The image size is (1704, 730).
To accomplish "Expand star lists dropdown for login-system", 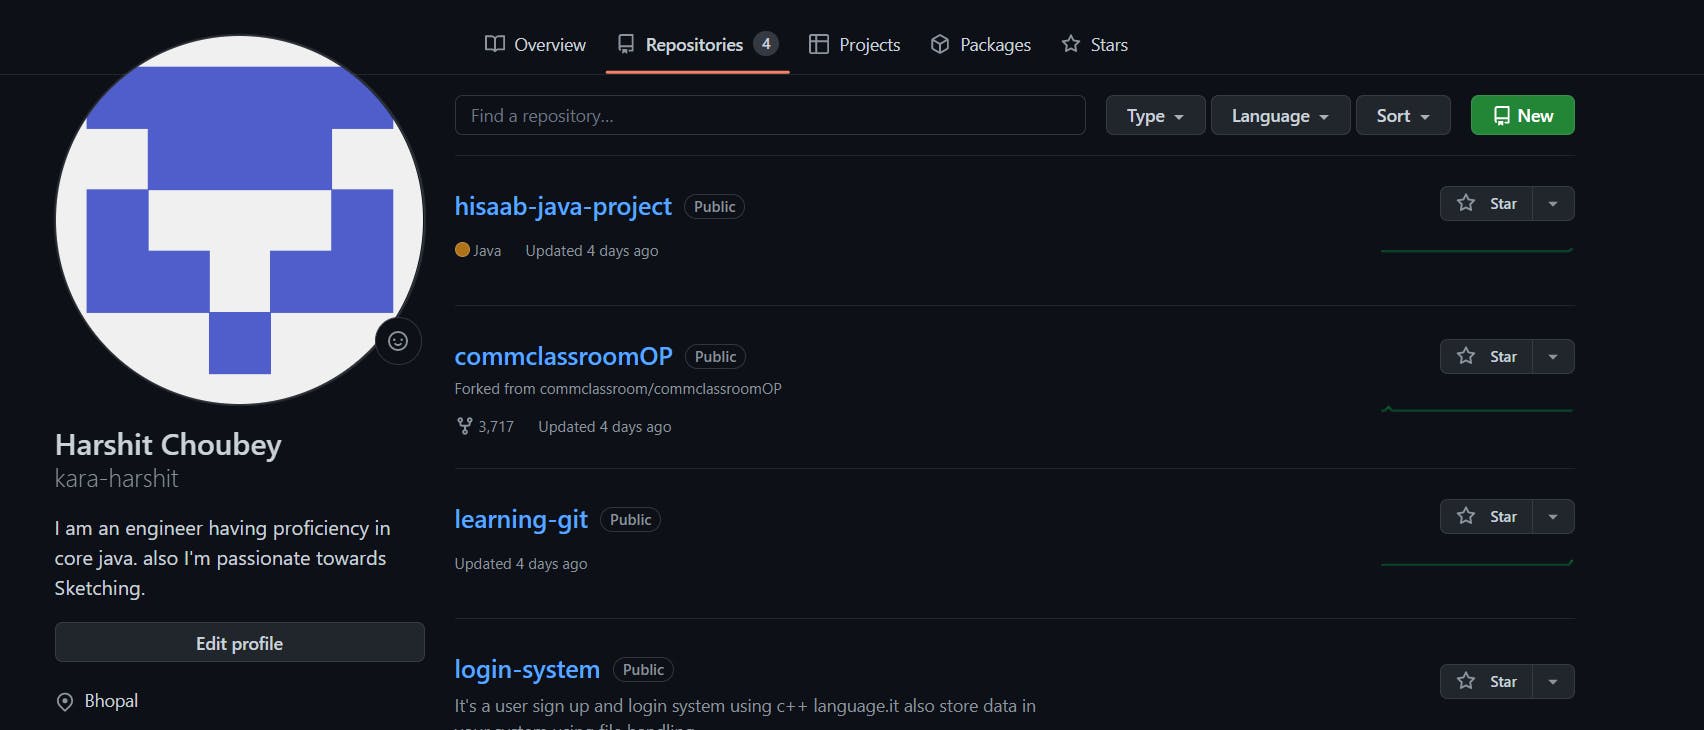I will 1553,681.
